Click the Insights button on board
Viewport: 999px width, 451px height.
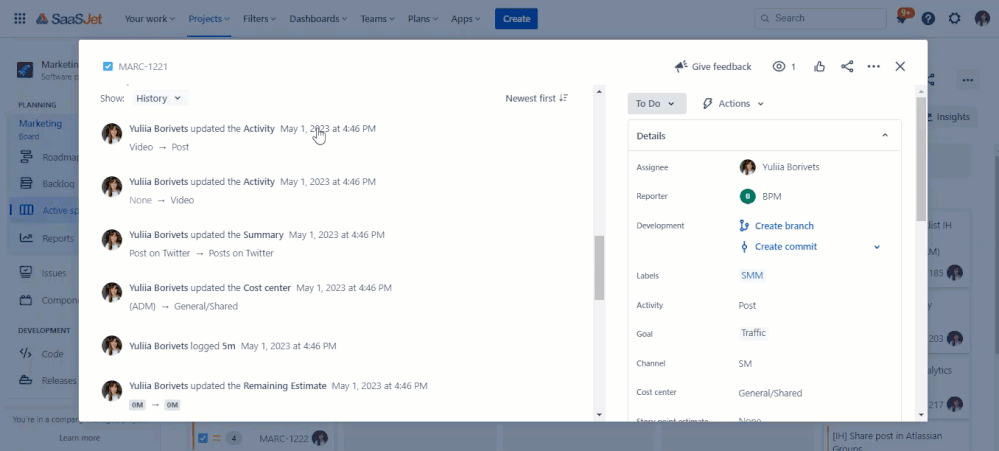952,117
